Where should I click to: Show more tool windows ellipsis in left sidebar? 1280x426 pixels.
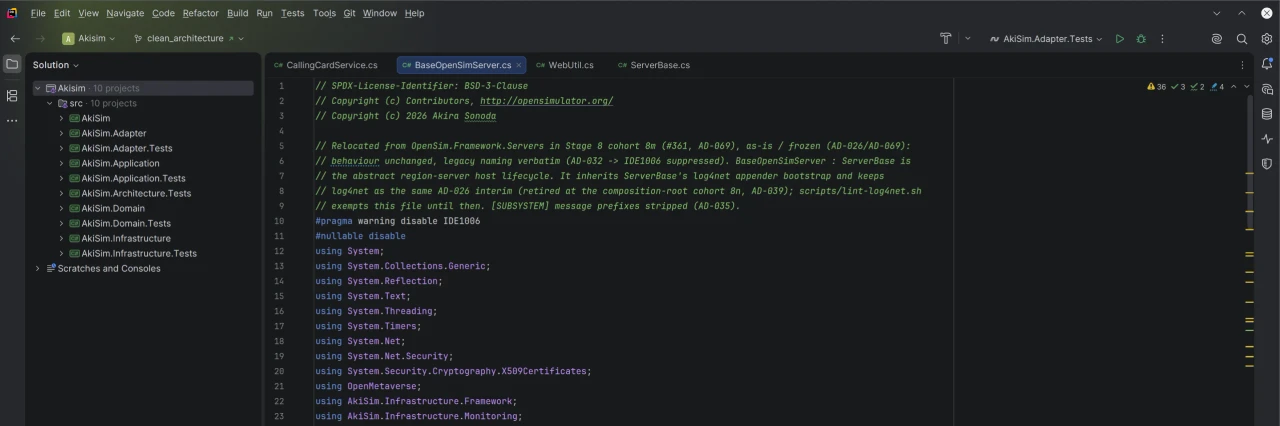point(12,121)
